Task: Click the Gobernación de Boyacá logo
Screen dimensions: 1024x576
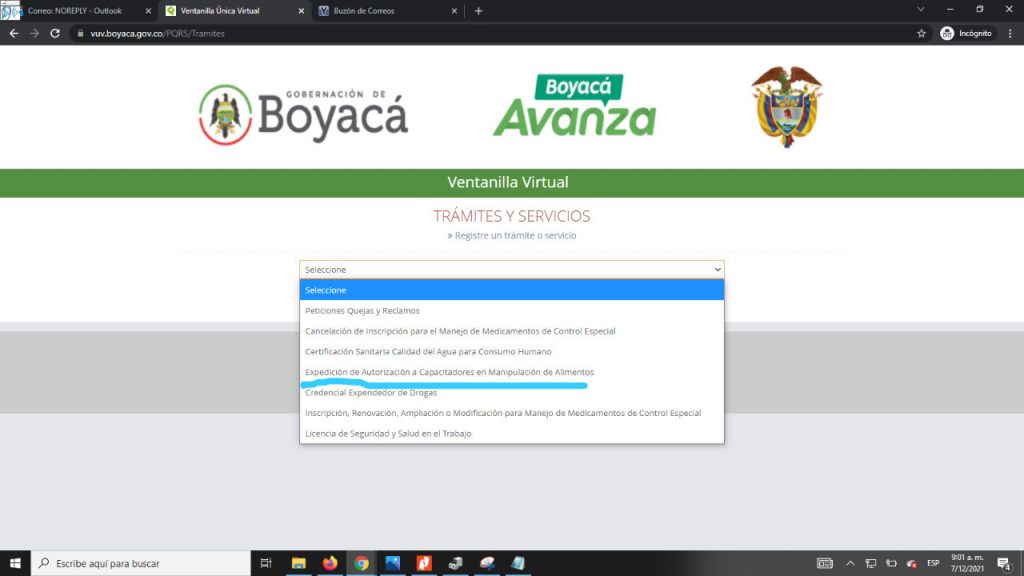Action: point(303,113)
